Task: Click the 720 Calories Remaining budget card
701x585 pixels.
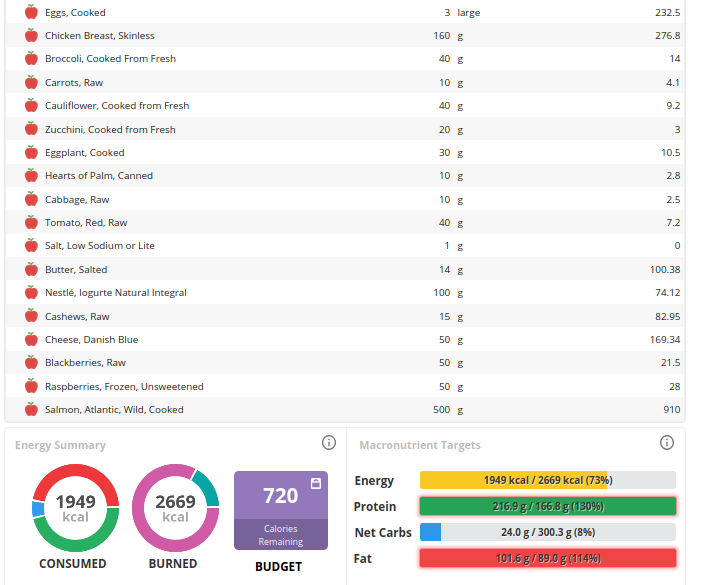Action: [x=281, y=510]
